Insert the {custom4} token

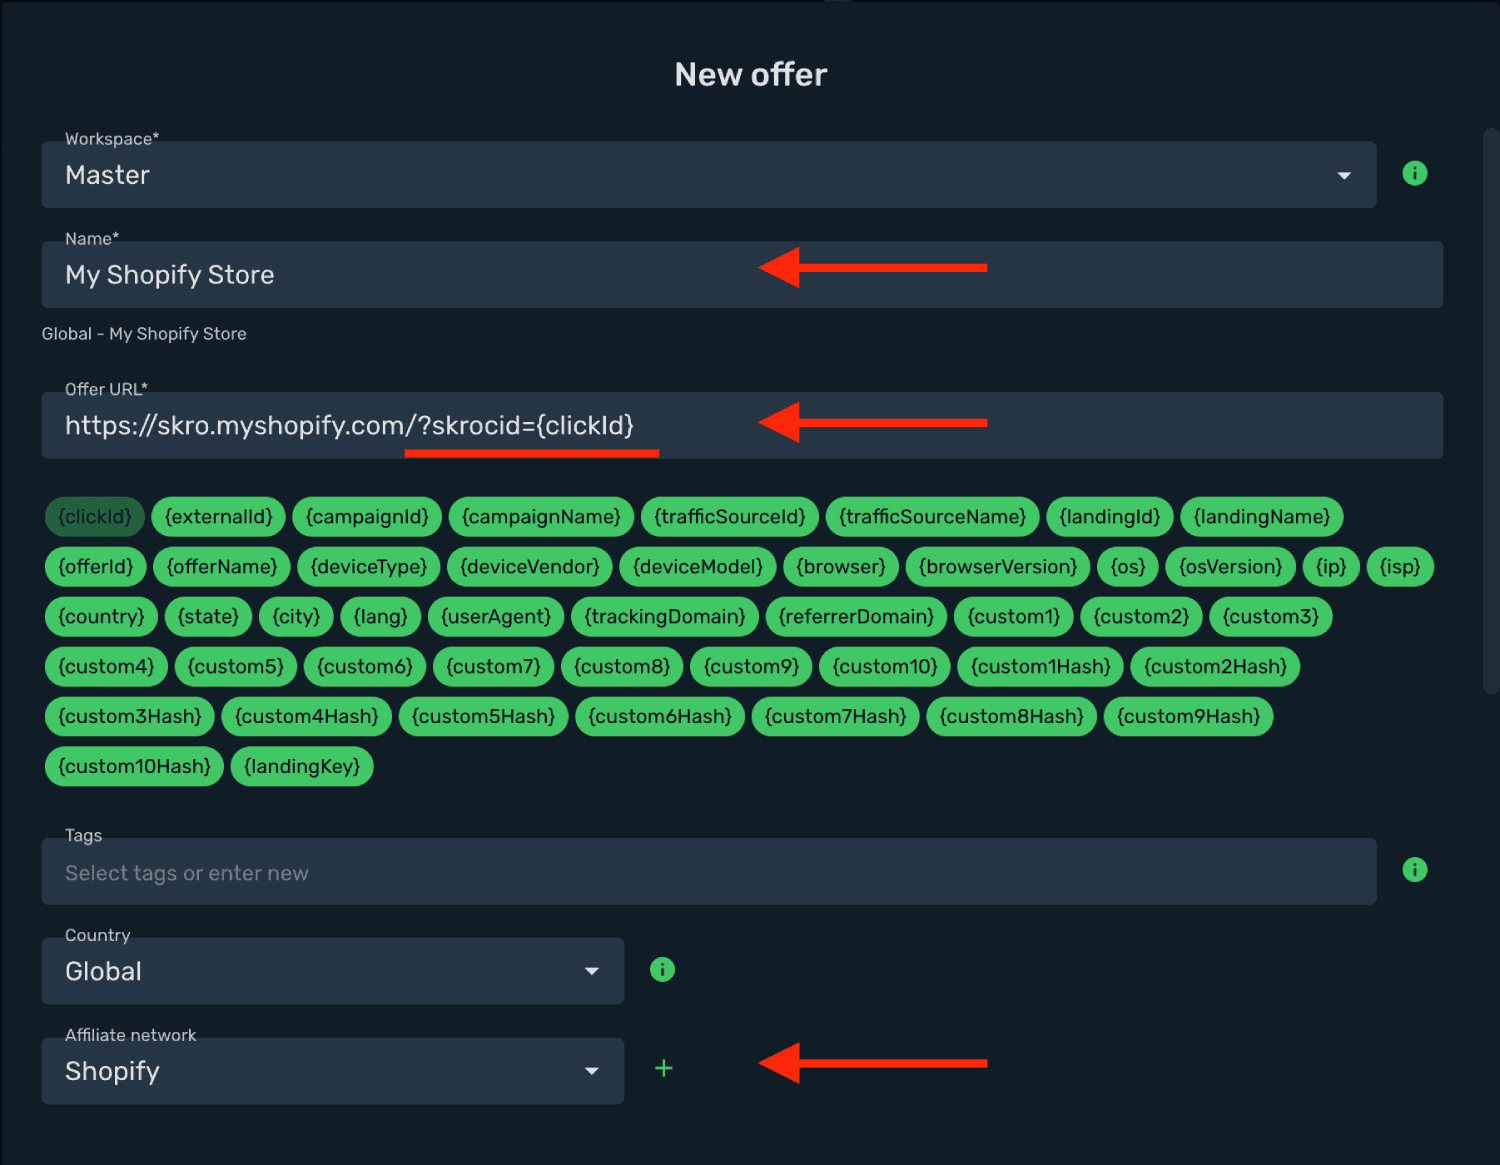(x=106, y=667)
